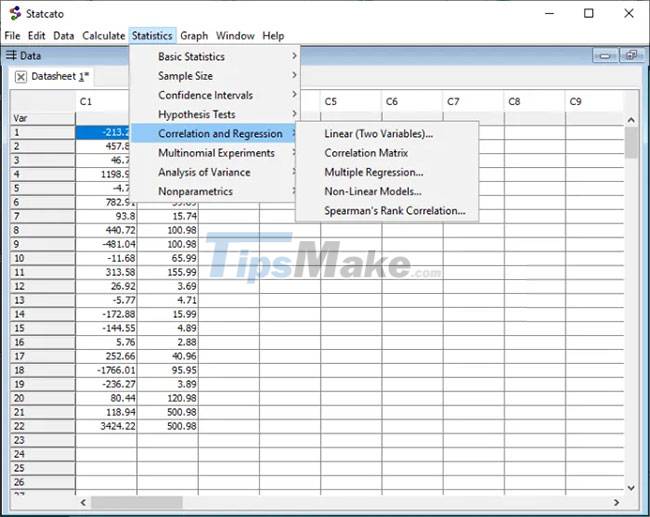The image size is (650, 517).
Task: Click the cell containing 120.98
Action: pyautogui.click(x=167, y=398)
